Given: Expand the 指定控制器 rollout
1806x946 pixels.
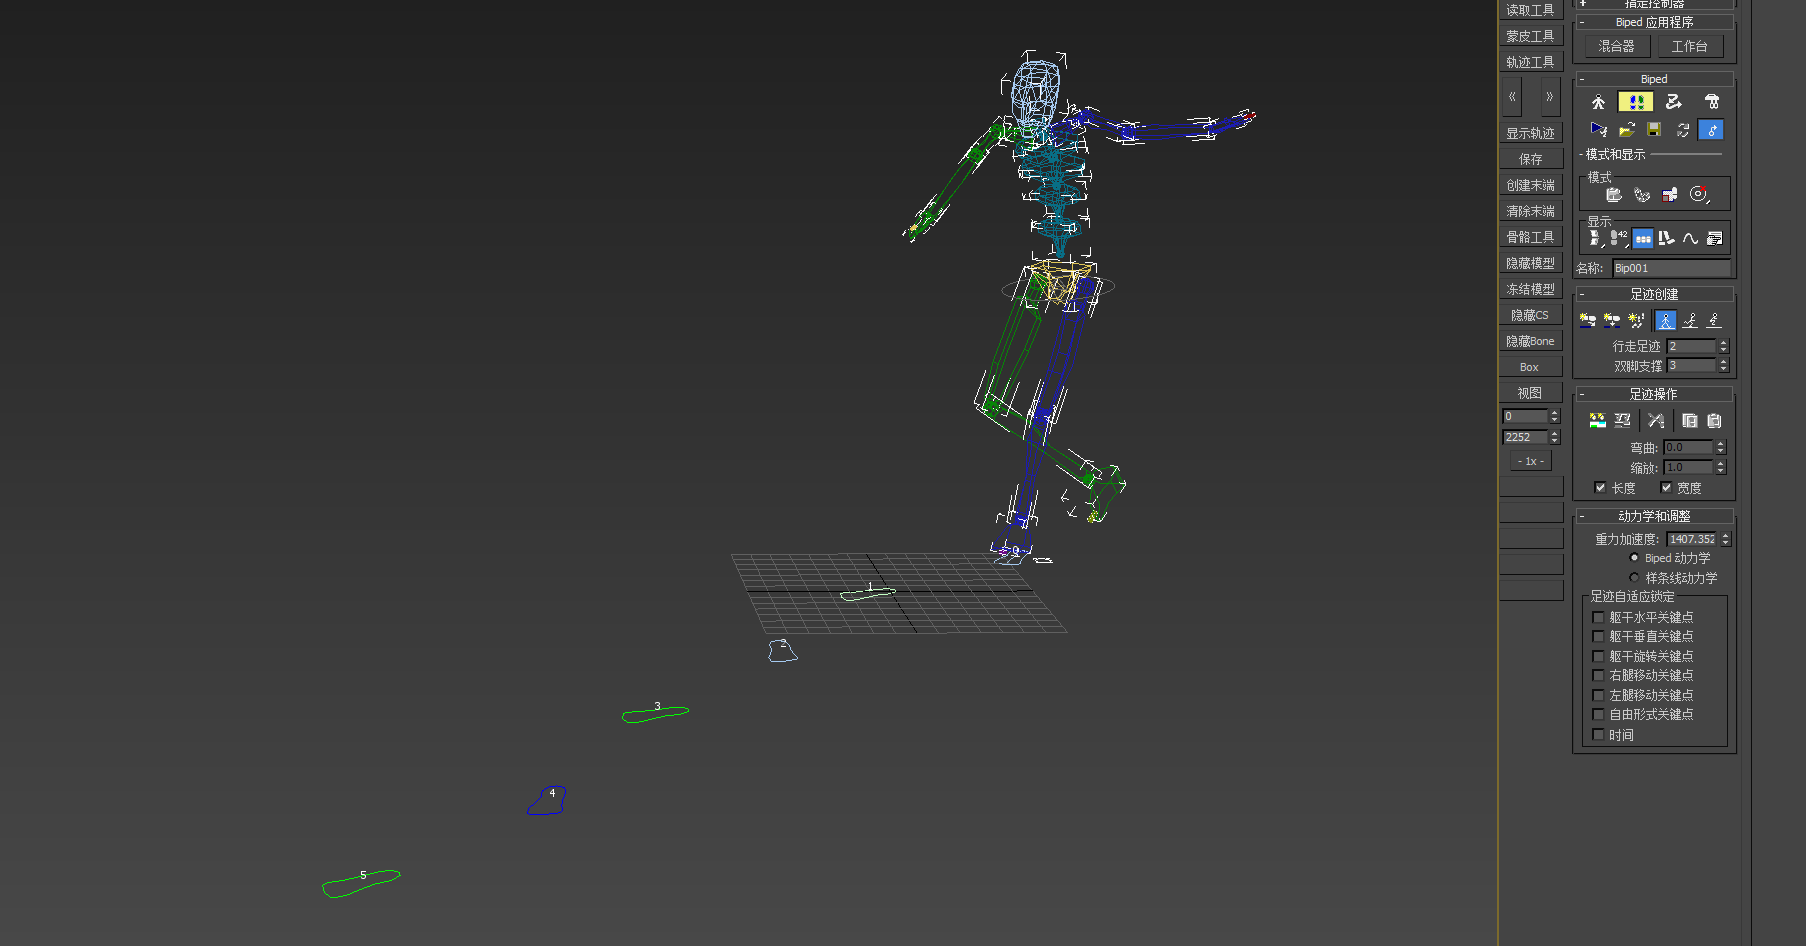Looking at the screenshot, I should 1654,4.
